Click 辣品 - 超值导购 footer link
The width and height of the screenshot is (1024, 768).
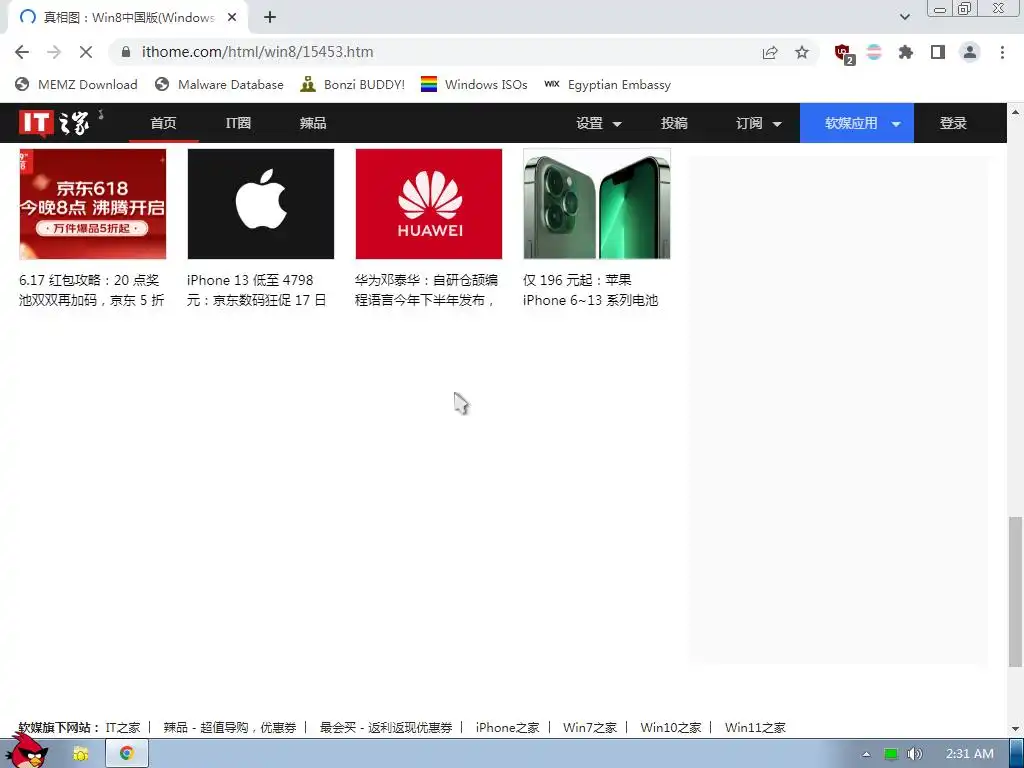(x=230, y=728)
